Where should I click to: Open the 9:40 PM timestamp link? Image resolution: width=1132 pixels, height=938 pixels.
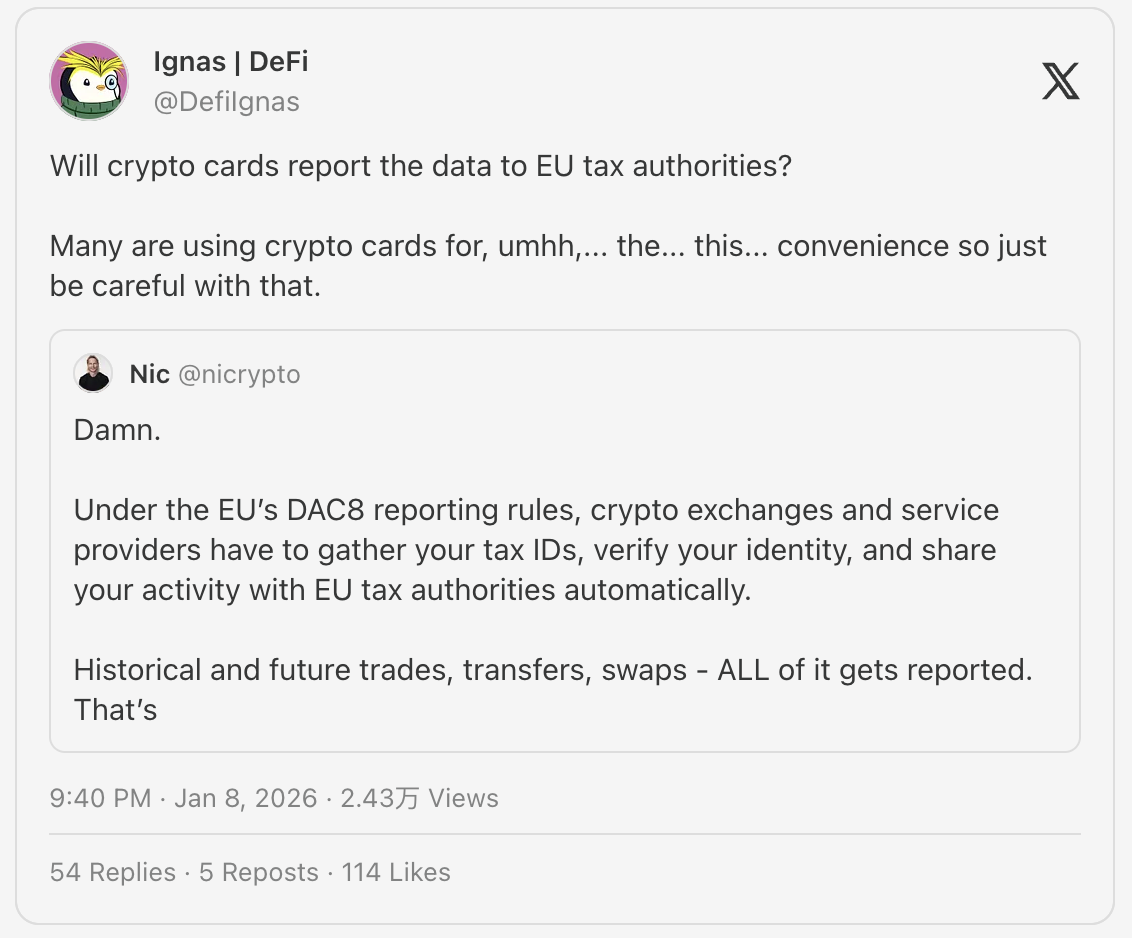(x=100, y=798)
